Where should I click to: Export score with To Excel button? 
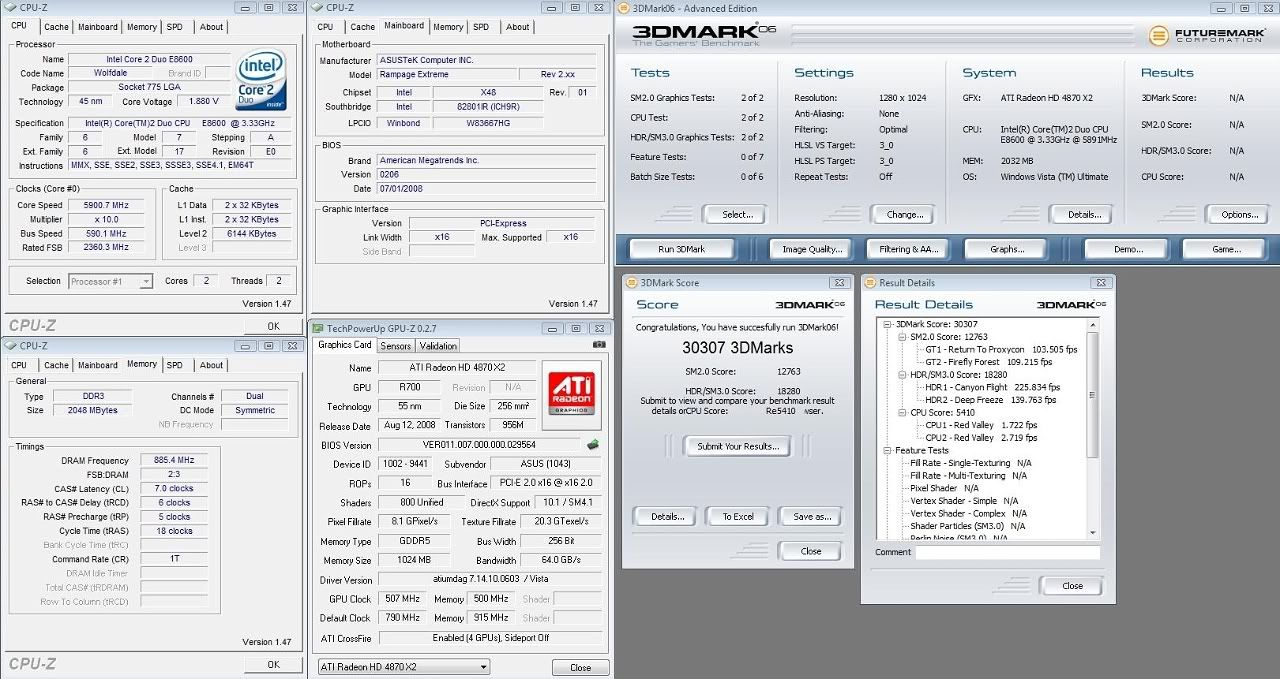pos(738,516)
